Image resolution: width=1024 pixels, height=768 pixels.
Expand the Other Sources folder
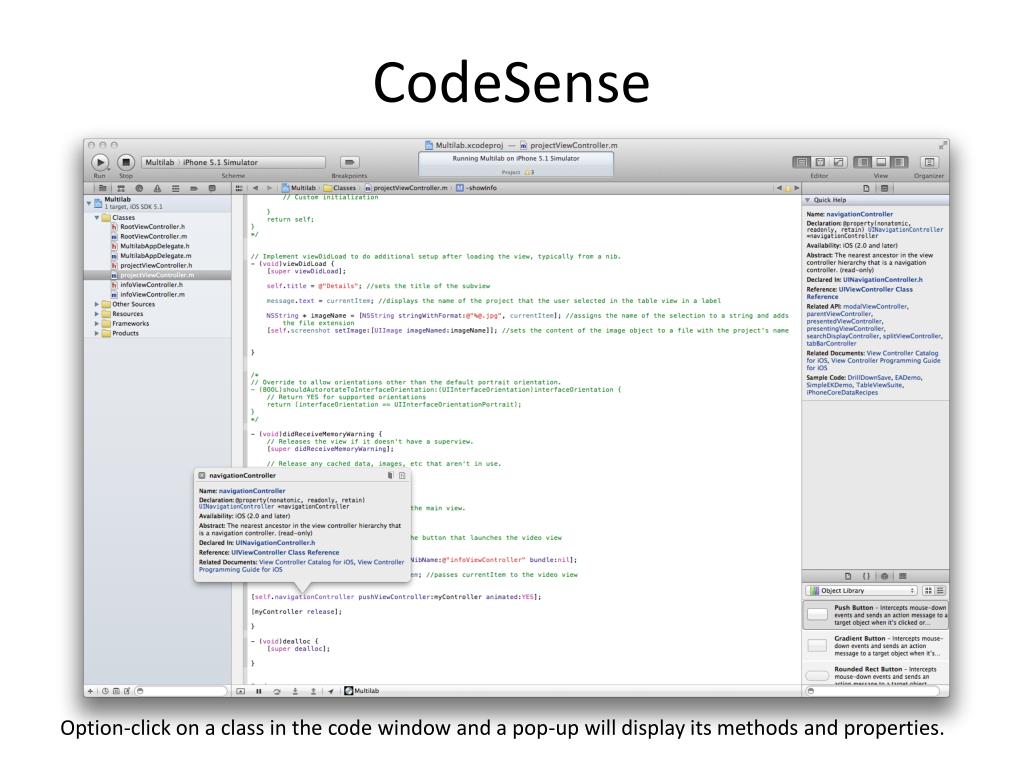pos(97,304)
